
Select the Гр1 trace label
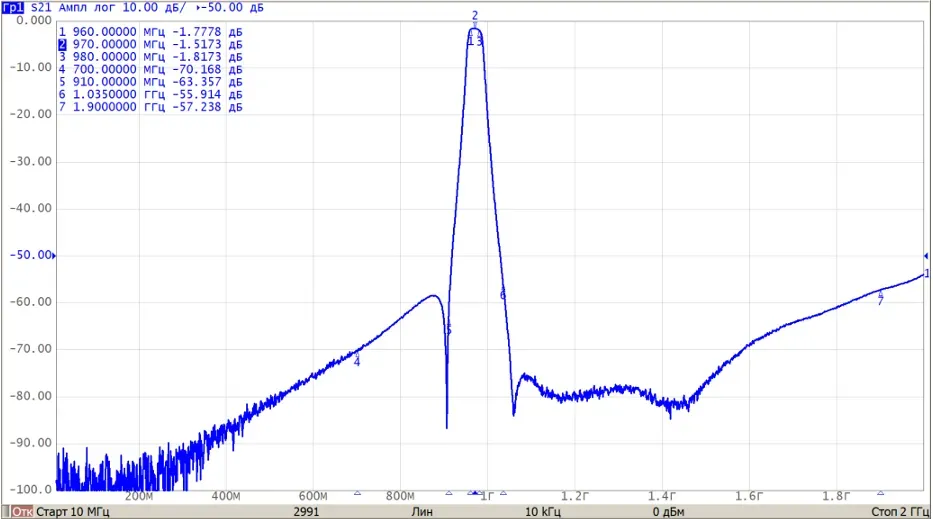coord(13,8)
